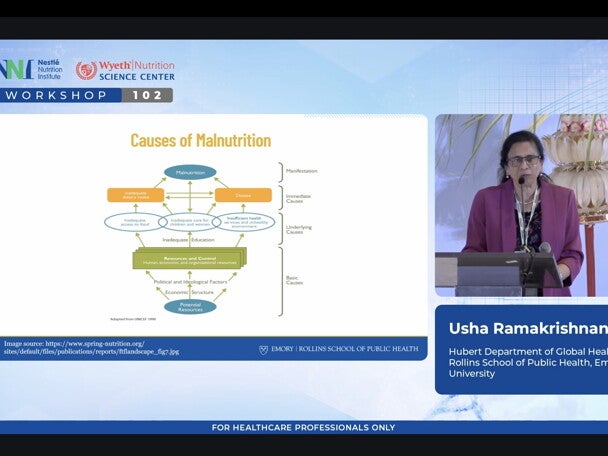Image resolution: width=608 pixels, height=456 pixels.
Task: Click the green Resources and Control box
Action: tap(189, 260)
